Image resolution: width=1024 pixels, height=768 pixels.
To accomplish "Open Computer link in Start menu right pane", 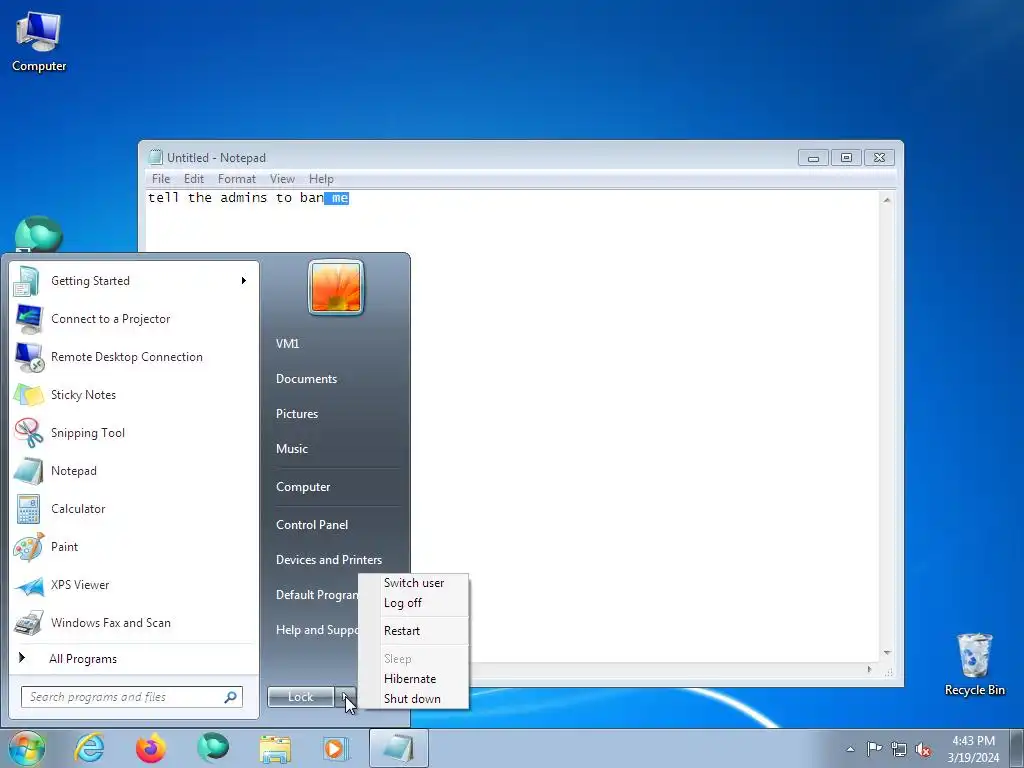I will click(x=302, y=487).
